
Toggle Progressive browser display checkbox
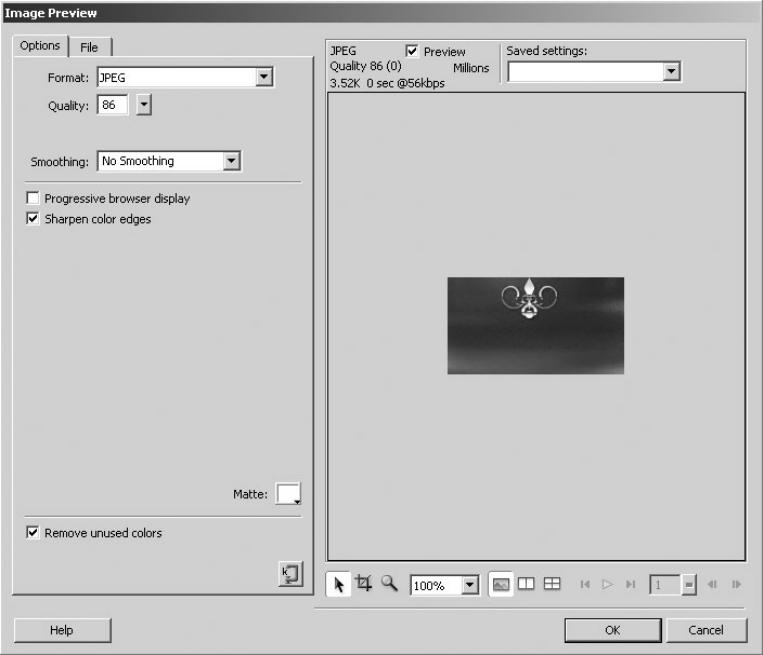(x=33, y=198)
